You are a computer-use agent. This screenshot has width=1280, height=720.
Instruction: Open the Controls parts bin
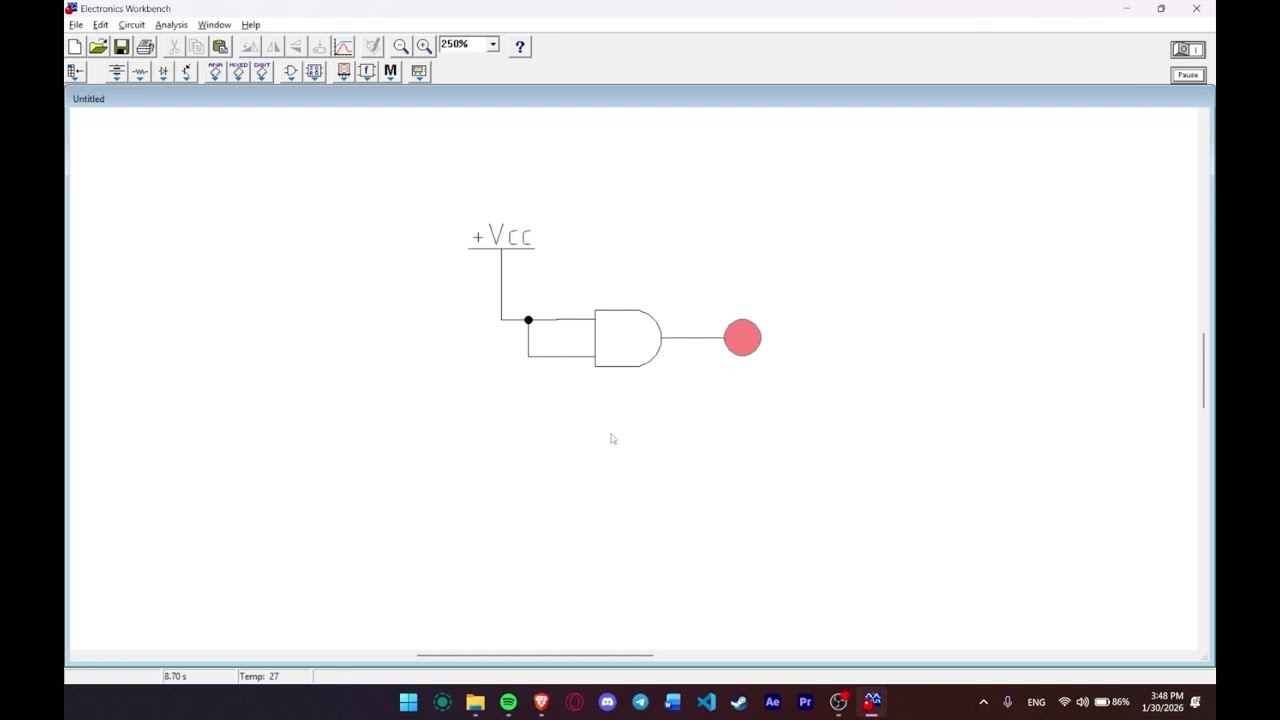pyautogui.click(x=366, y=71)
